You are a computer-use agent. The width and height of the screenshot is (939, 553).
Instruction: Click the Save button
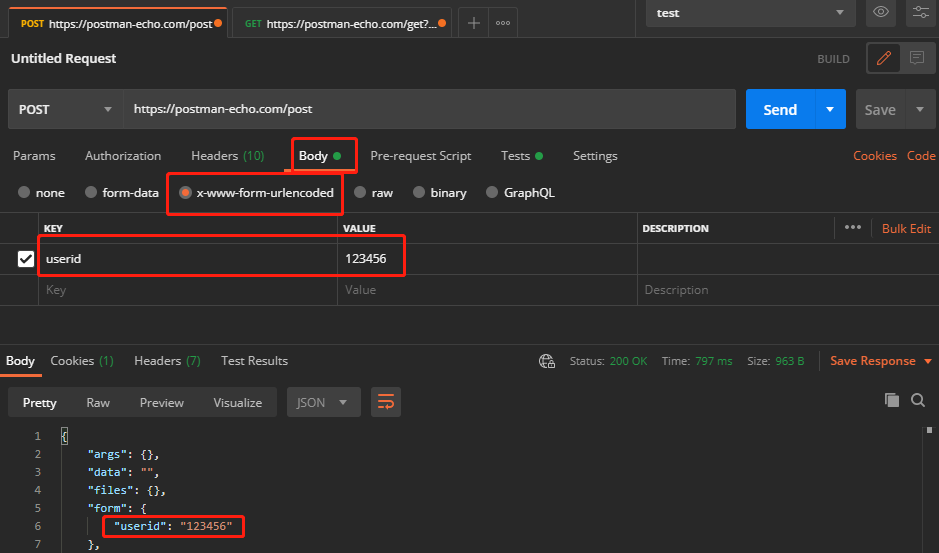tap(880, 109)
